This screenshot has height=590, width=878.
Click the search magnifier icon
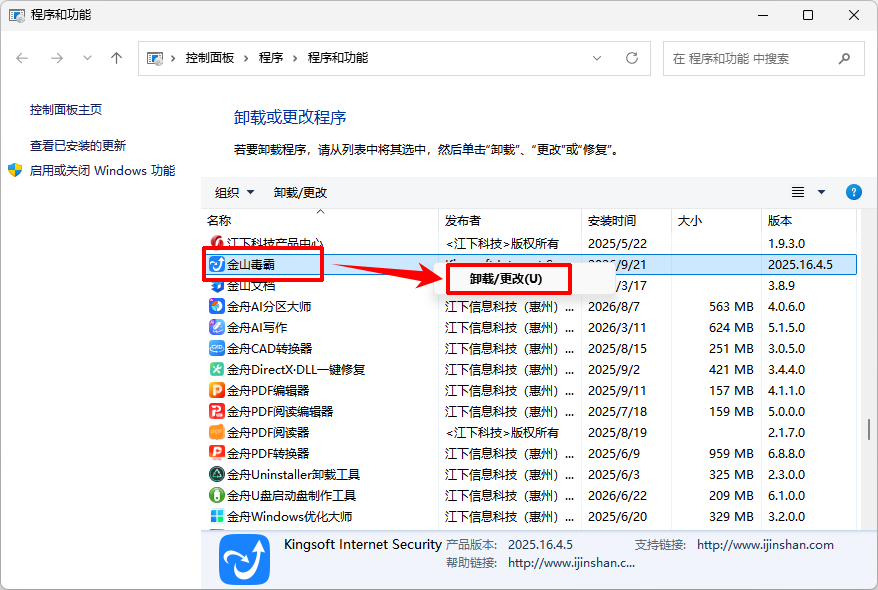844,58
